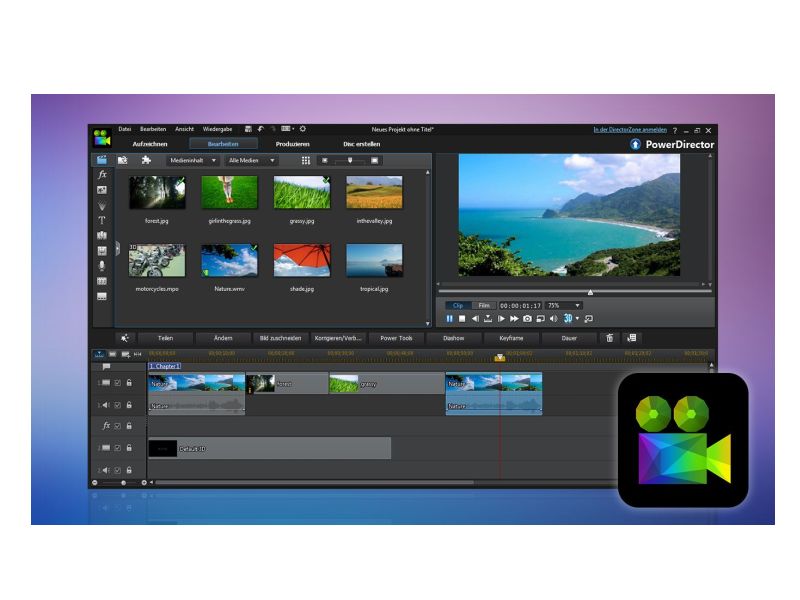Image resolution: width=800 pixels, height=600 pixels.
Task: Switch to the Aufzeichnen tab
Action: point(150,144)
